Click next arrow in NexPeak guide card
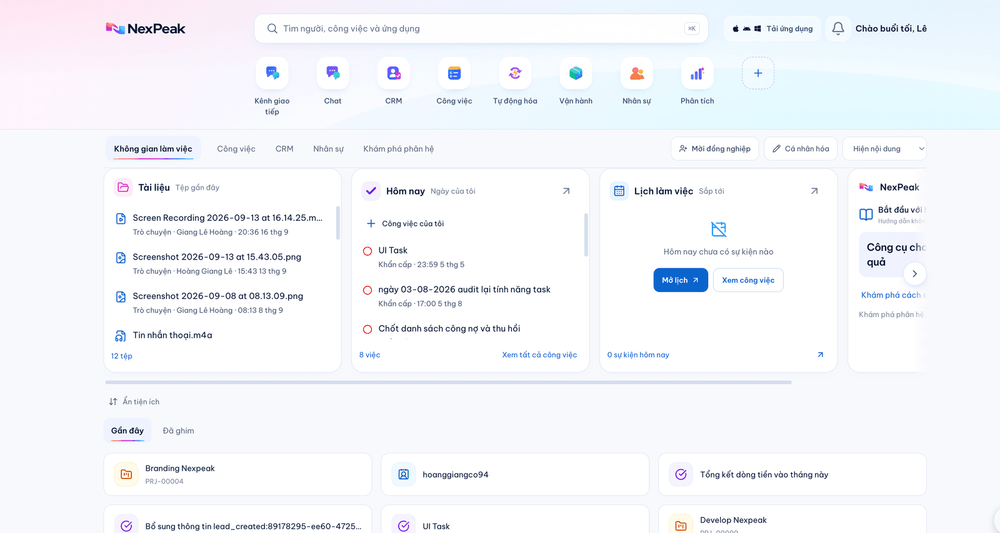This screenshot has width=1000, height=533. (915, 274)
